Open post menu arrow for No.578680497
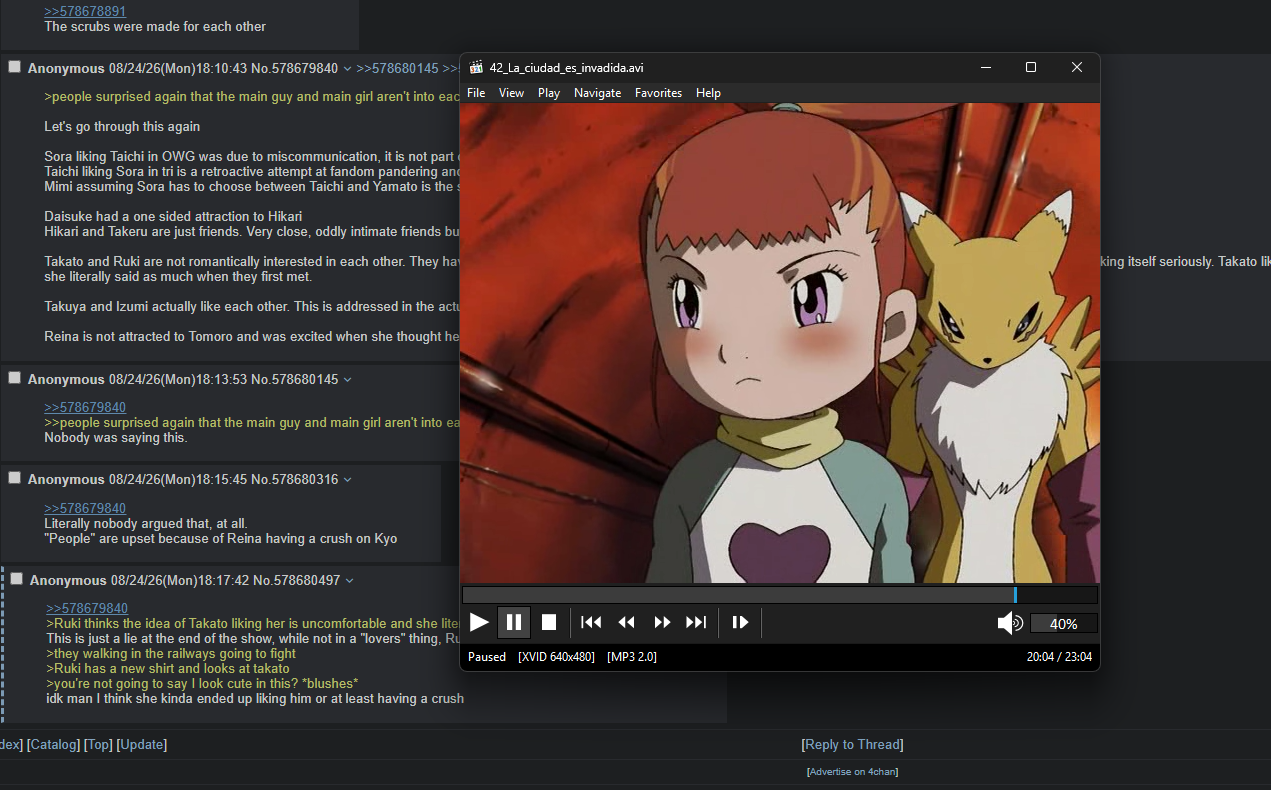 click(349, 581)
